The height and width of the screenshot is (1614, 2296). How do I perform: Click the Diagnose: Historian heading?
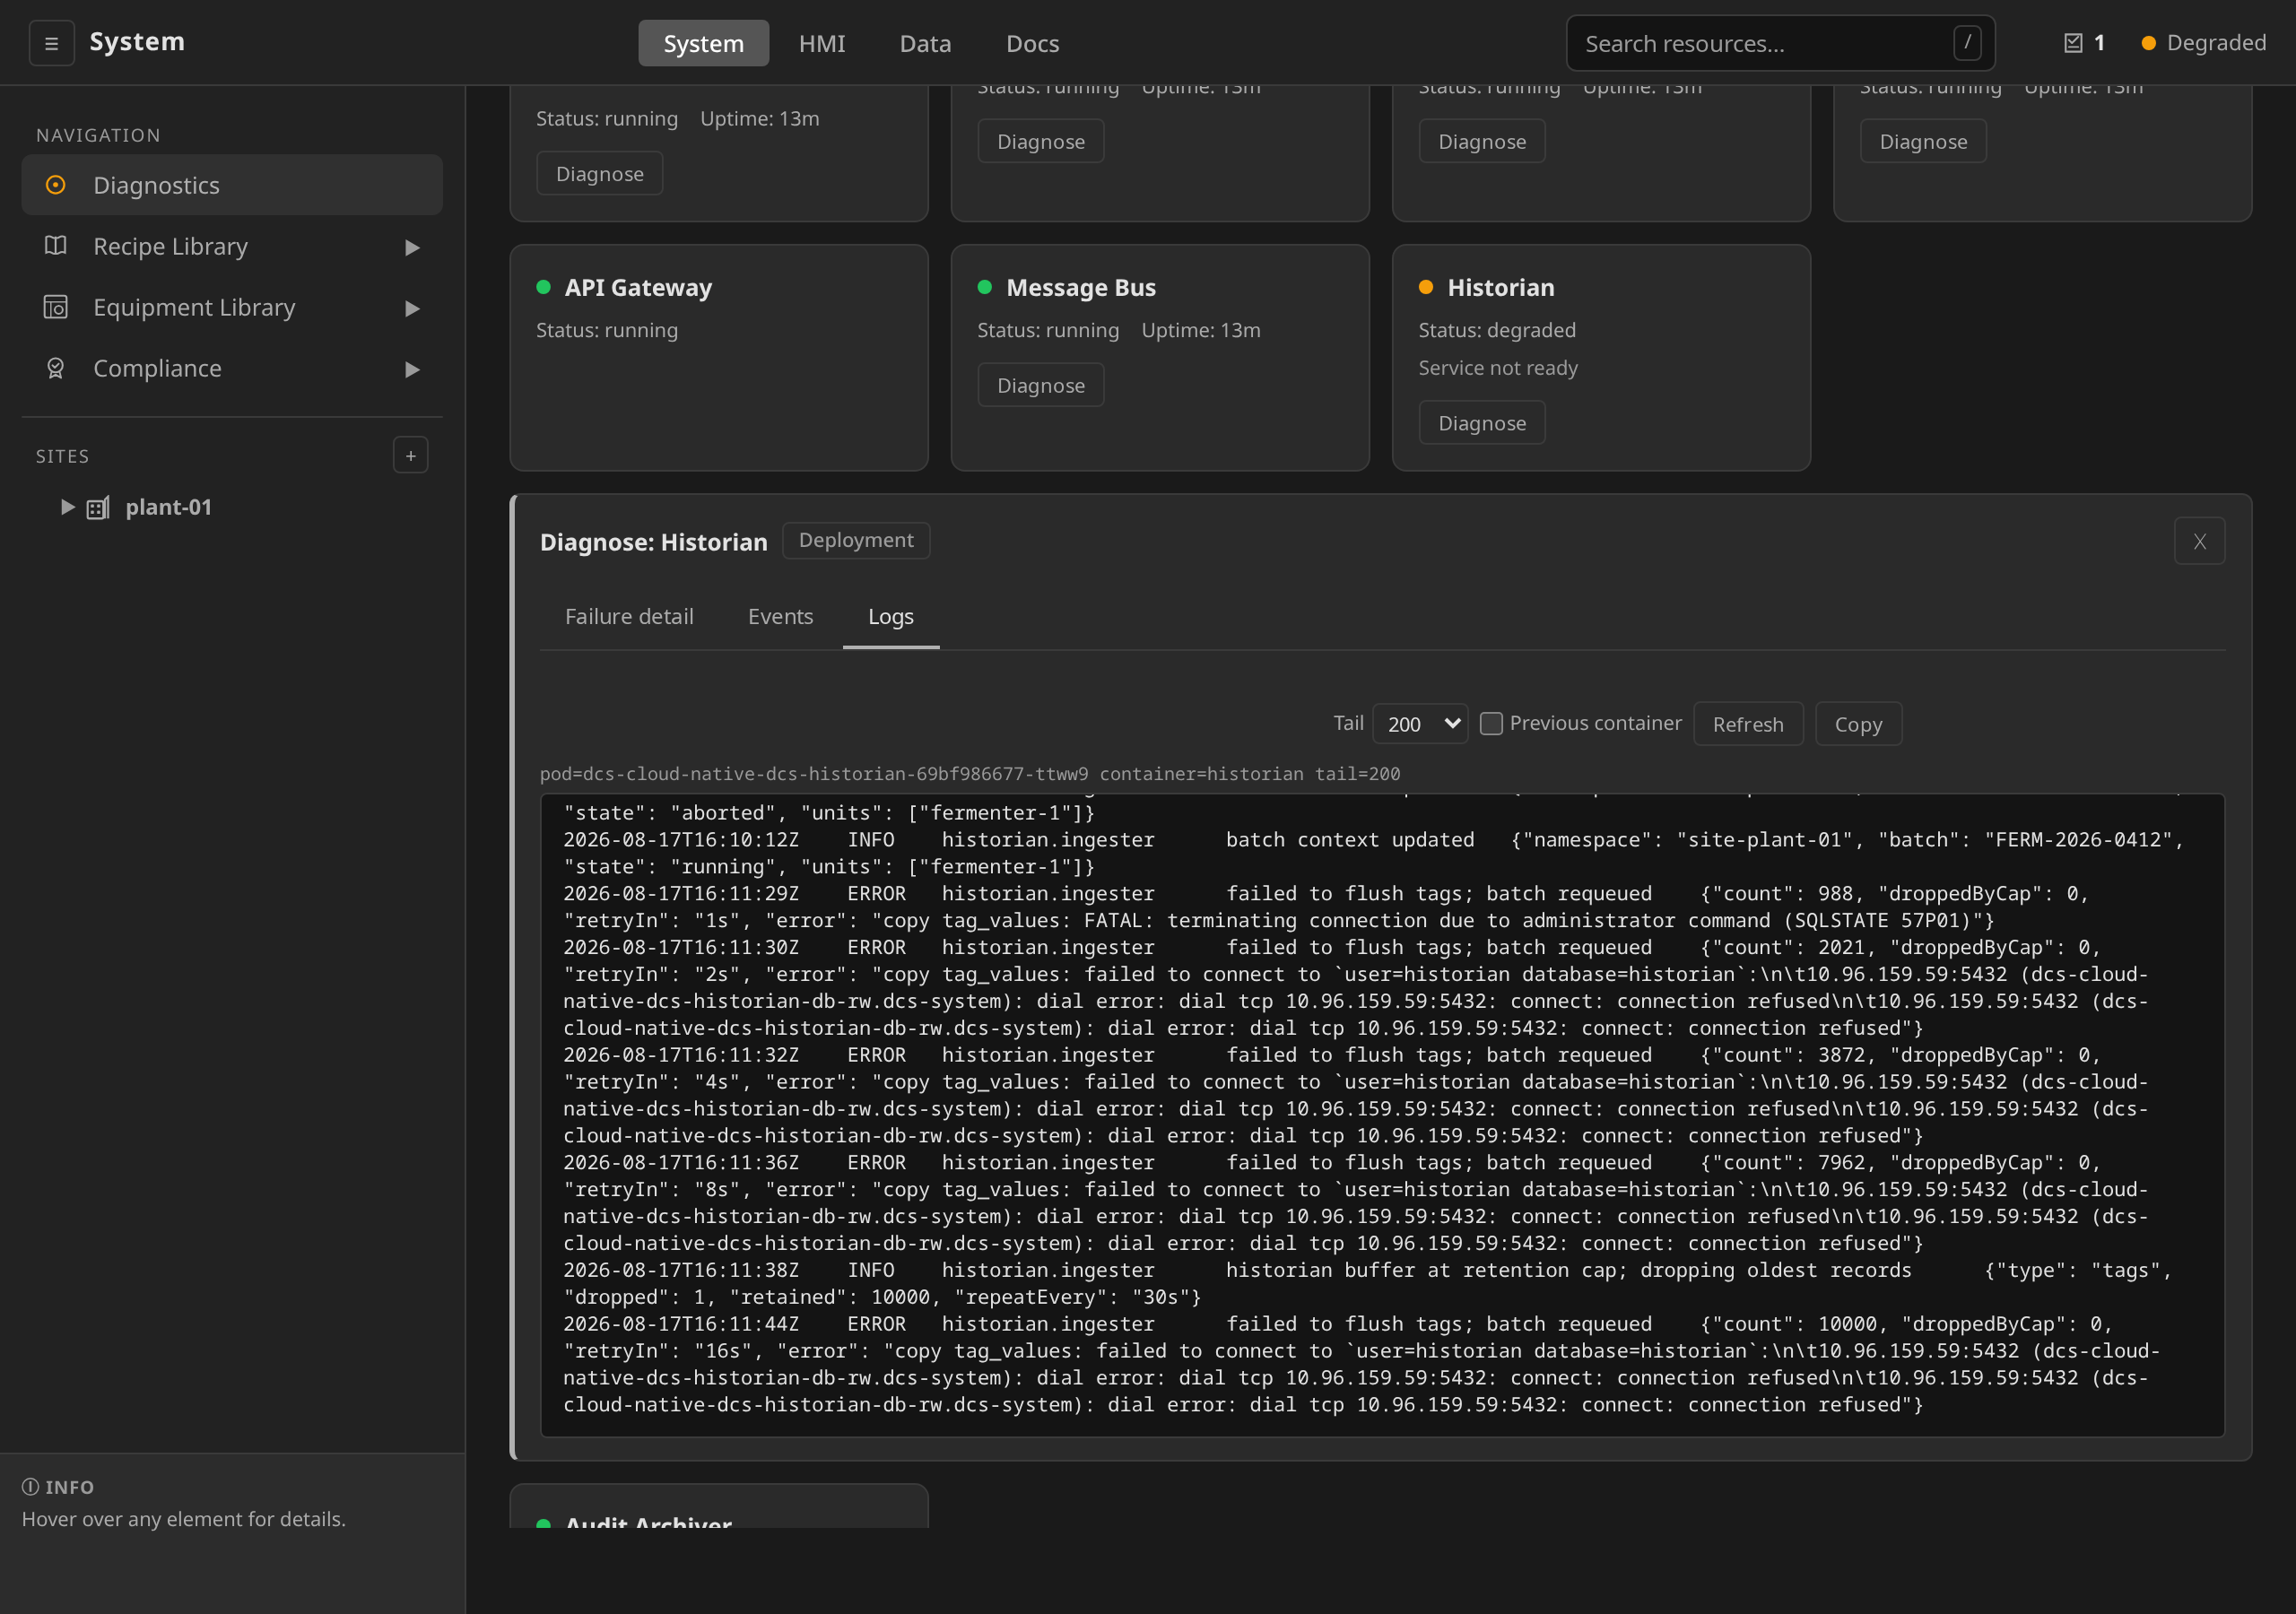pos(653,541)
